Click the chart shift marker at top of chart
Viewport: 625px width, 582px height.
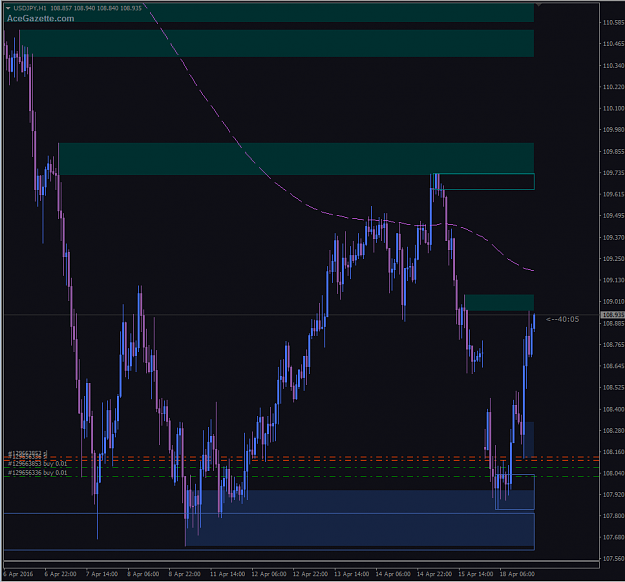[539, 4]
